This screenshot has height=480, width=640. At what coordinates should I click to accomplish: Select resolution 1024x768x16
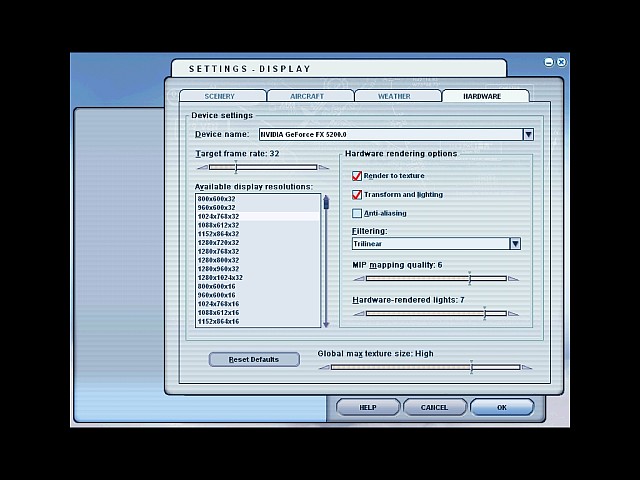pos(258,304)
